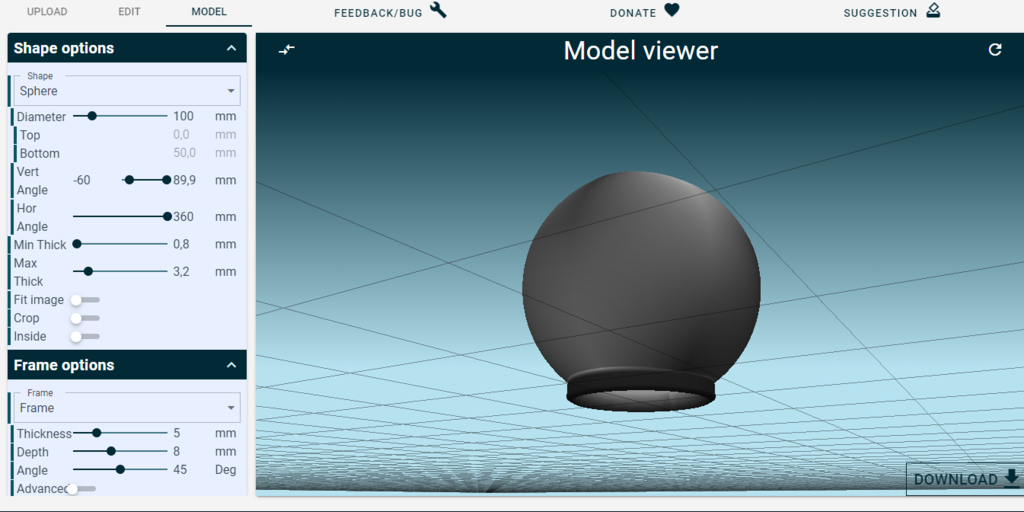1024x512 pixels.
Task: Collapse the Frame options panel
Action: [231, 365]
